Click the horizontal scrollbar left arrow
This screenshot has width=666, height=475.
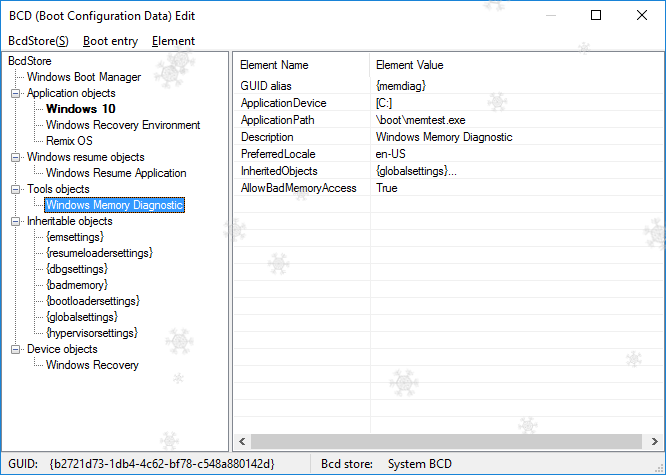242,441
